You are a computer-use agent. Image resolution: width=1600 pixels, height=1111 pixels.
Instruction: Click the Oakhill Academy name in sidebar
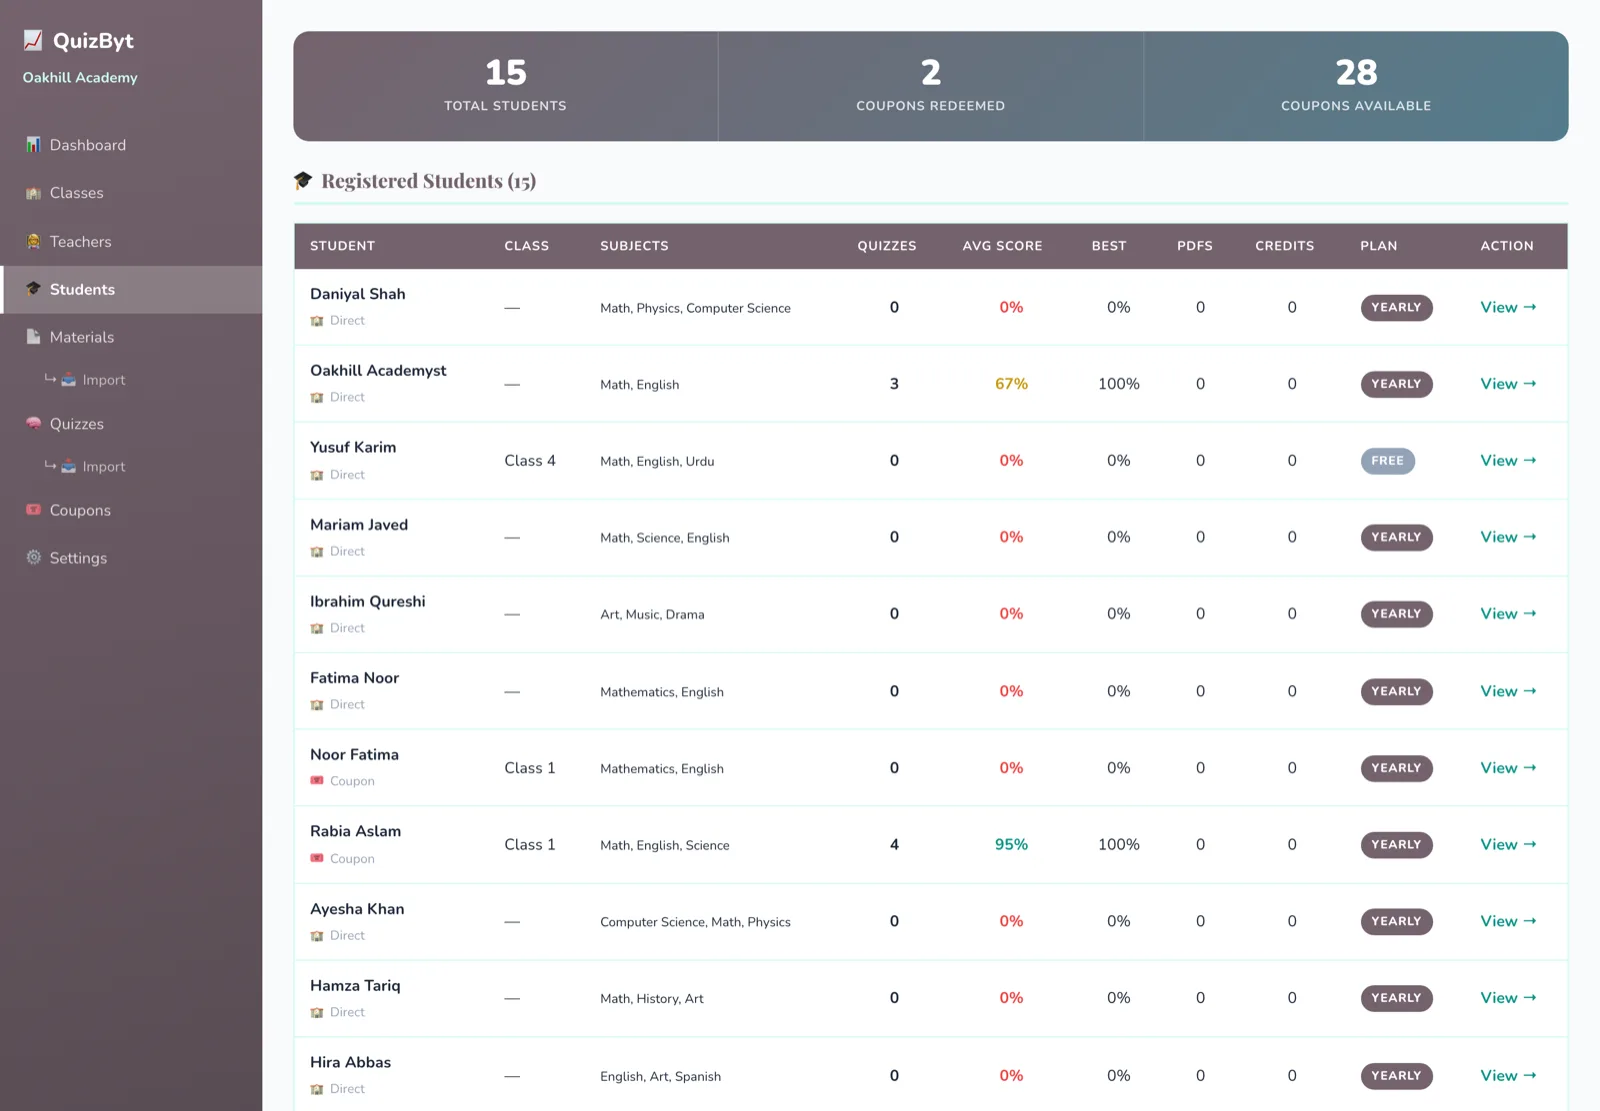80,78
